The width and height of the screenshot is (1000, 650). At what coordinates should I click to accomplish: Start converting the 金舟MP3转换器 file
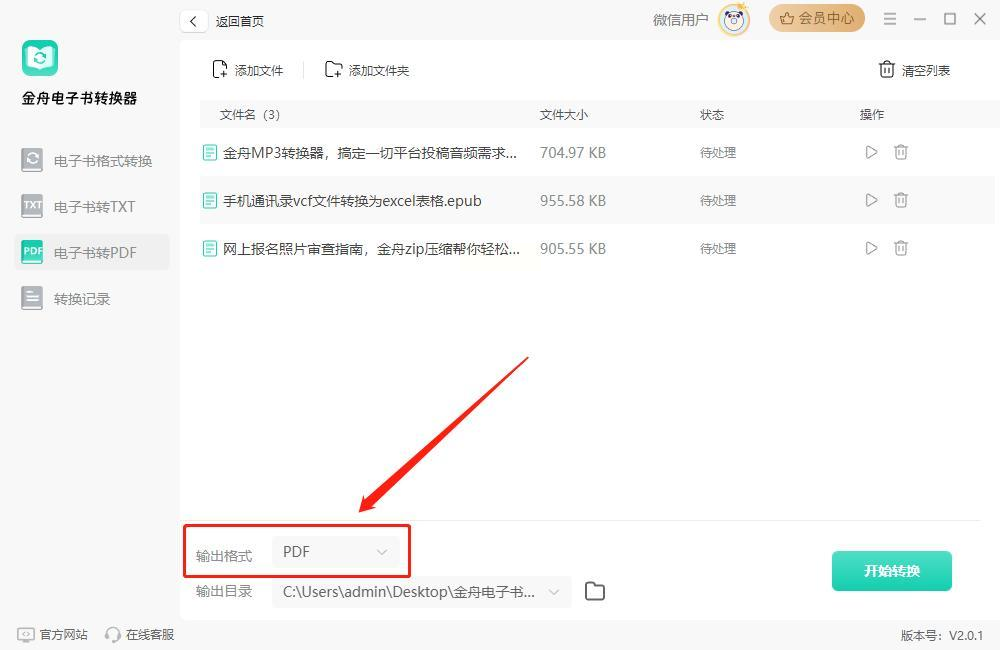tap(871, 152)
